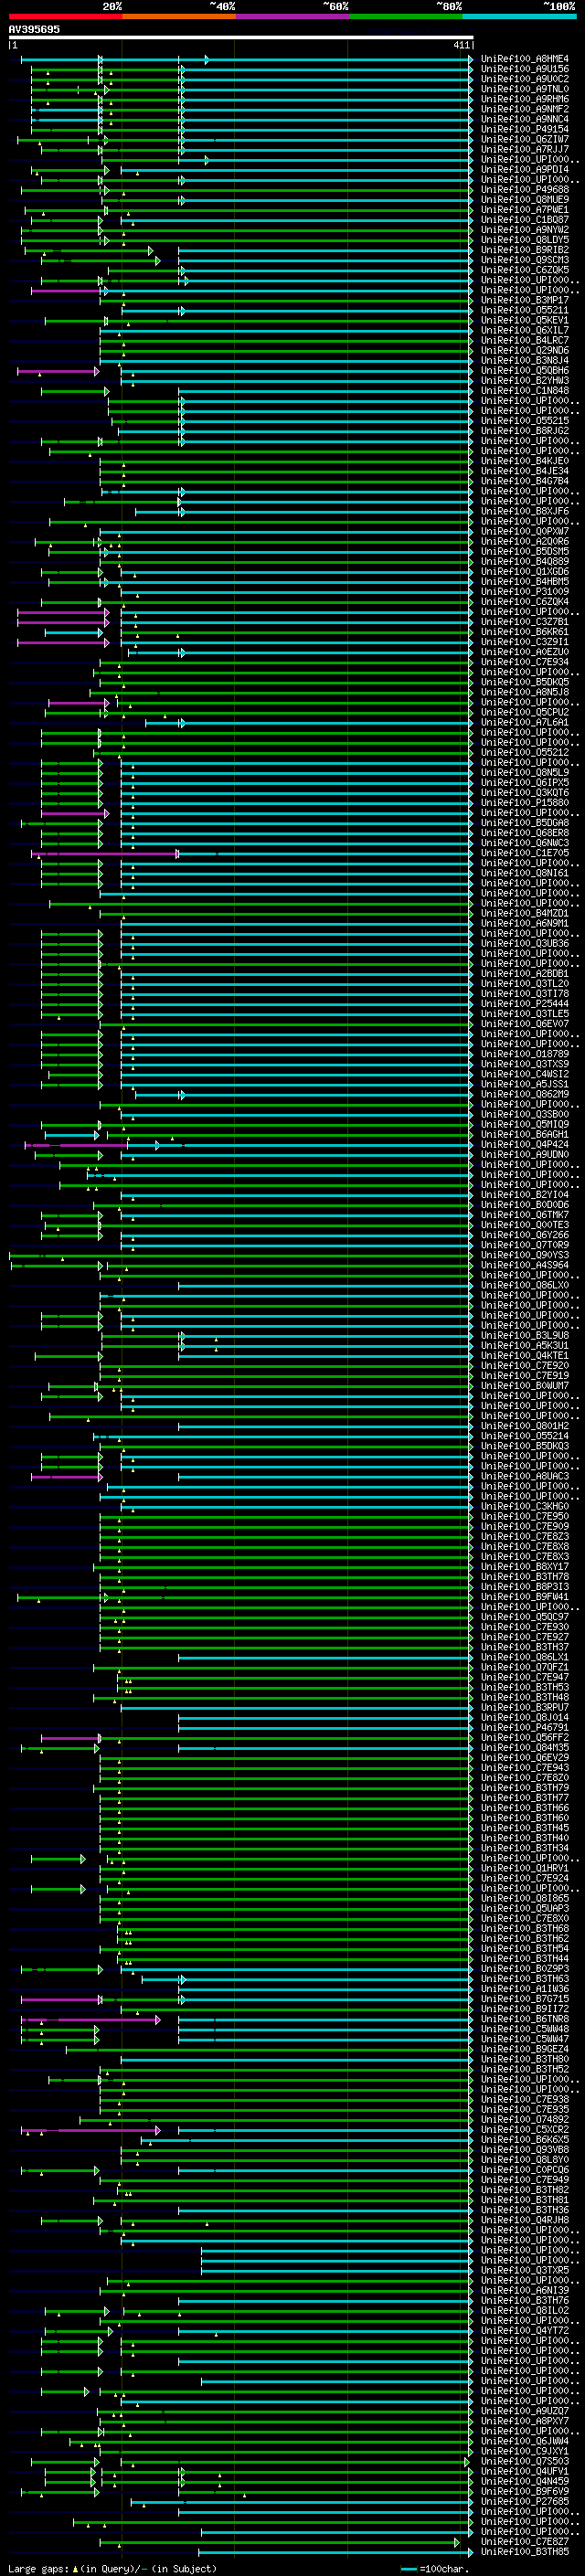Open hit UniRef100_Q3SB00
The width and height of the screenshot is (585, 2576).
(525, 1115)
